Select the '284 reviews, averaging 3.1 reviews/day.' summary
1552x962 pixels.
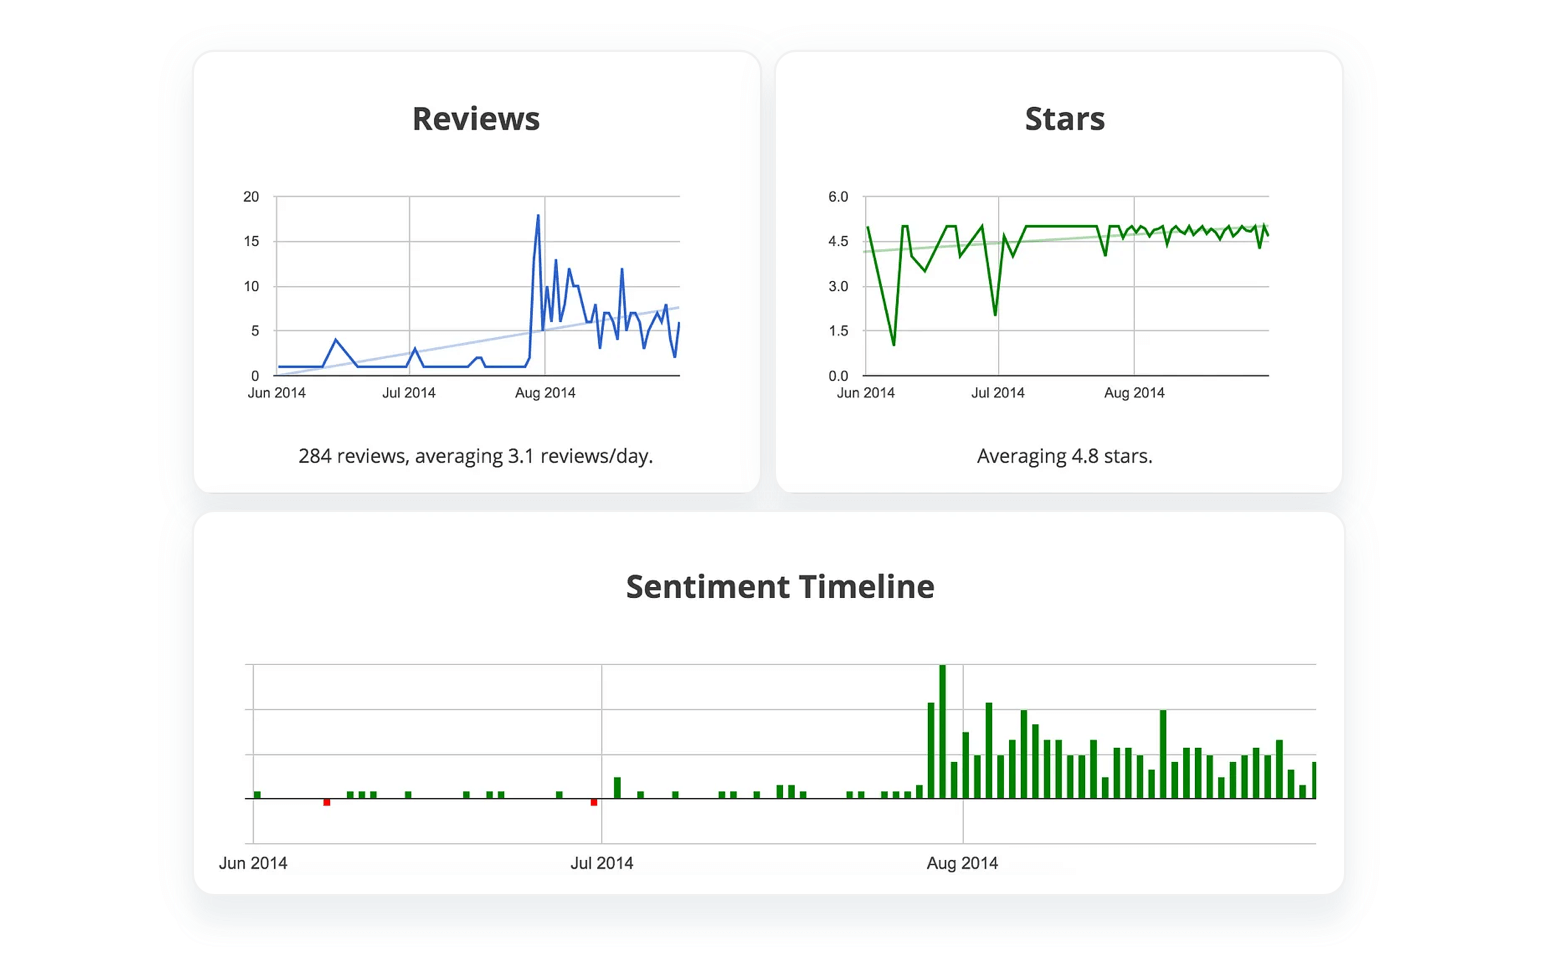(476, 456)
